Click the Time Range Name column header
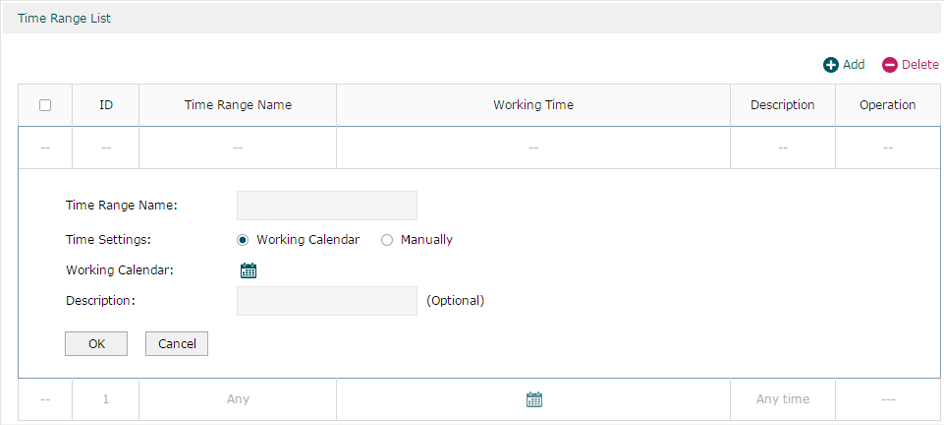The image size is (944, 425). (x=238, y=105)
